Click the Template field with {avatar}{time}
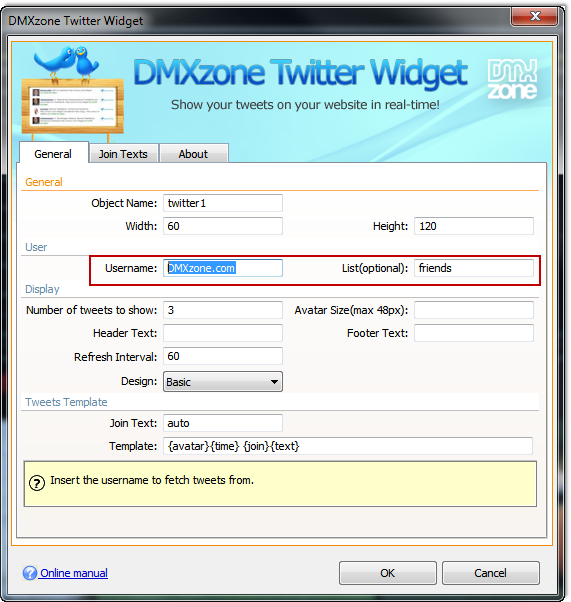 (348, 446)
